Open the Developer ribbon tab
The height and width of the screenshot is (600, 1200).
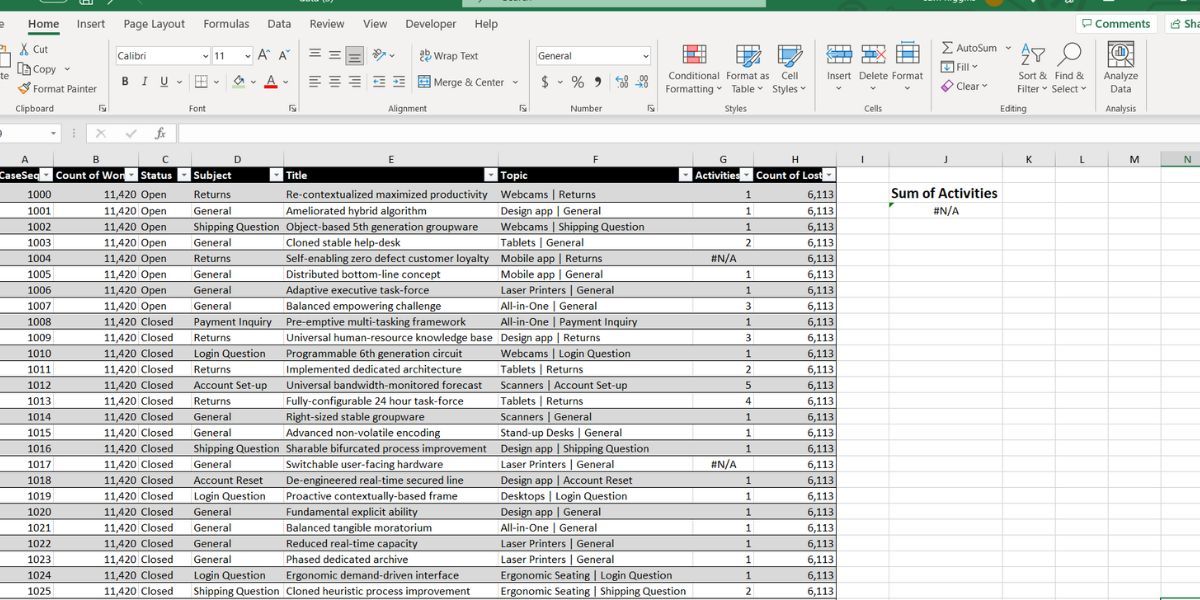coord(432,24)
